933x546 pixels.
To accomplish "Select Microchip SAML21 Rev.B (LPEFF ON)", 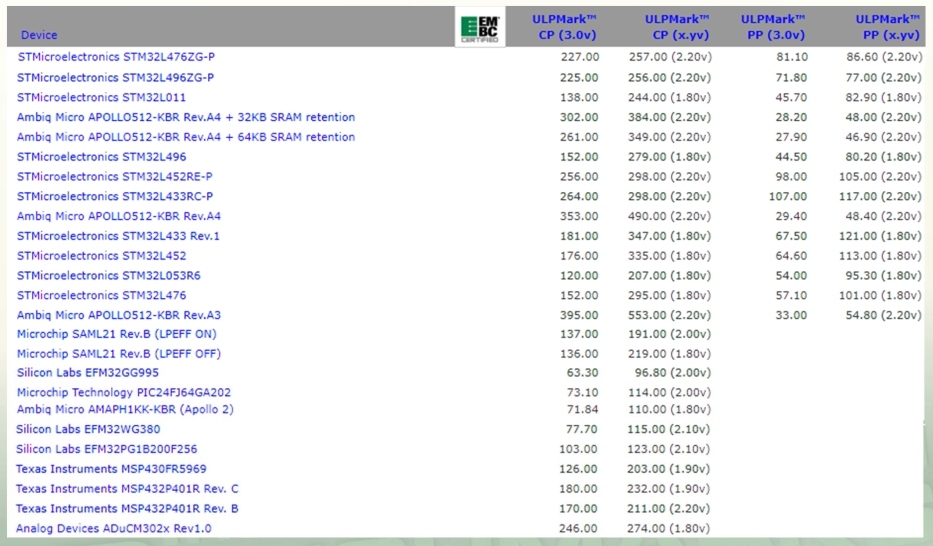I will (x=117, y=334).
